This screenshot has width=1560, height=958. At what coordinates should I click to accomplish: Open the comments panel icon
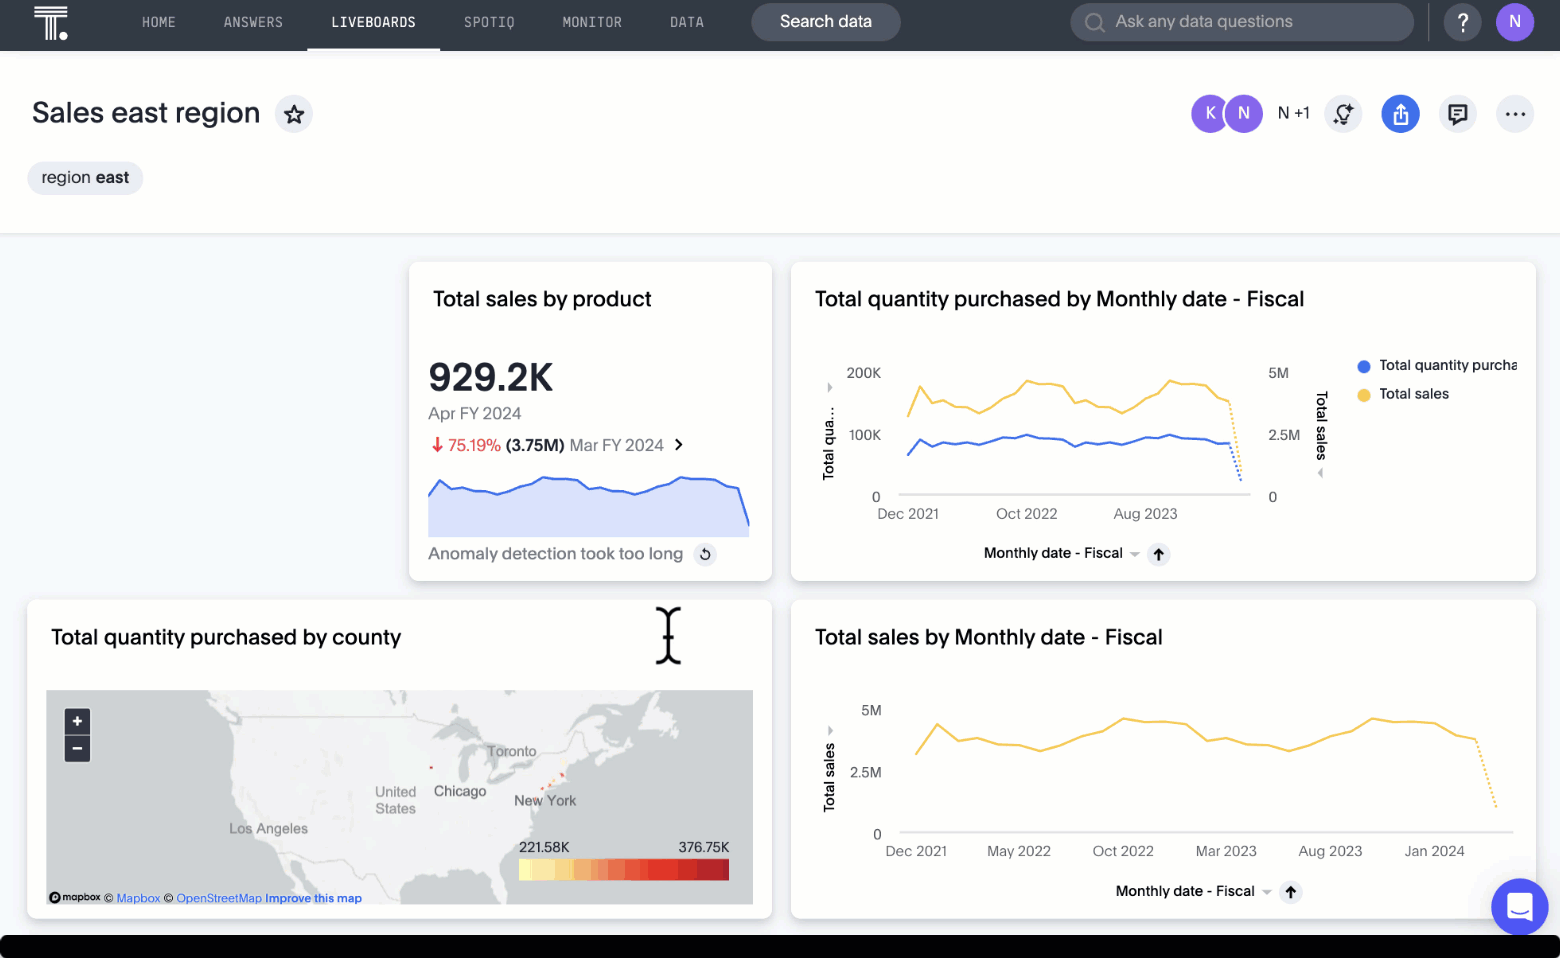point(1458,114)
